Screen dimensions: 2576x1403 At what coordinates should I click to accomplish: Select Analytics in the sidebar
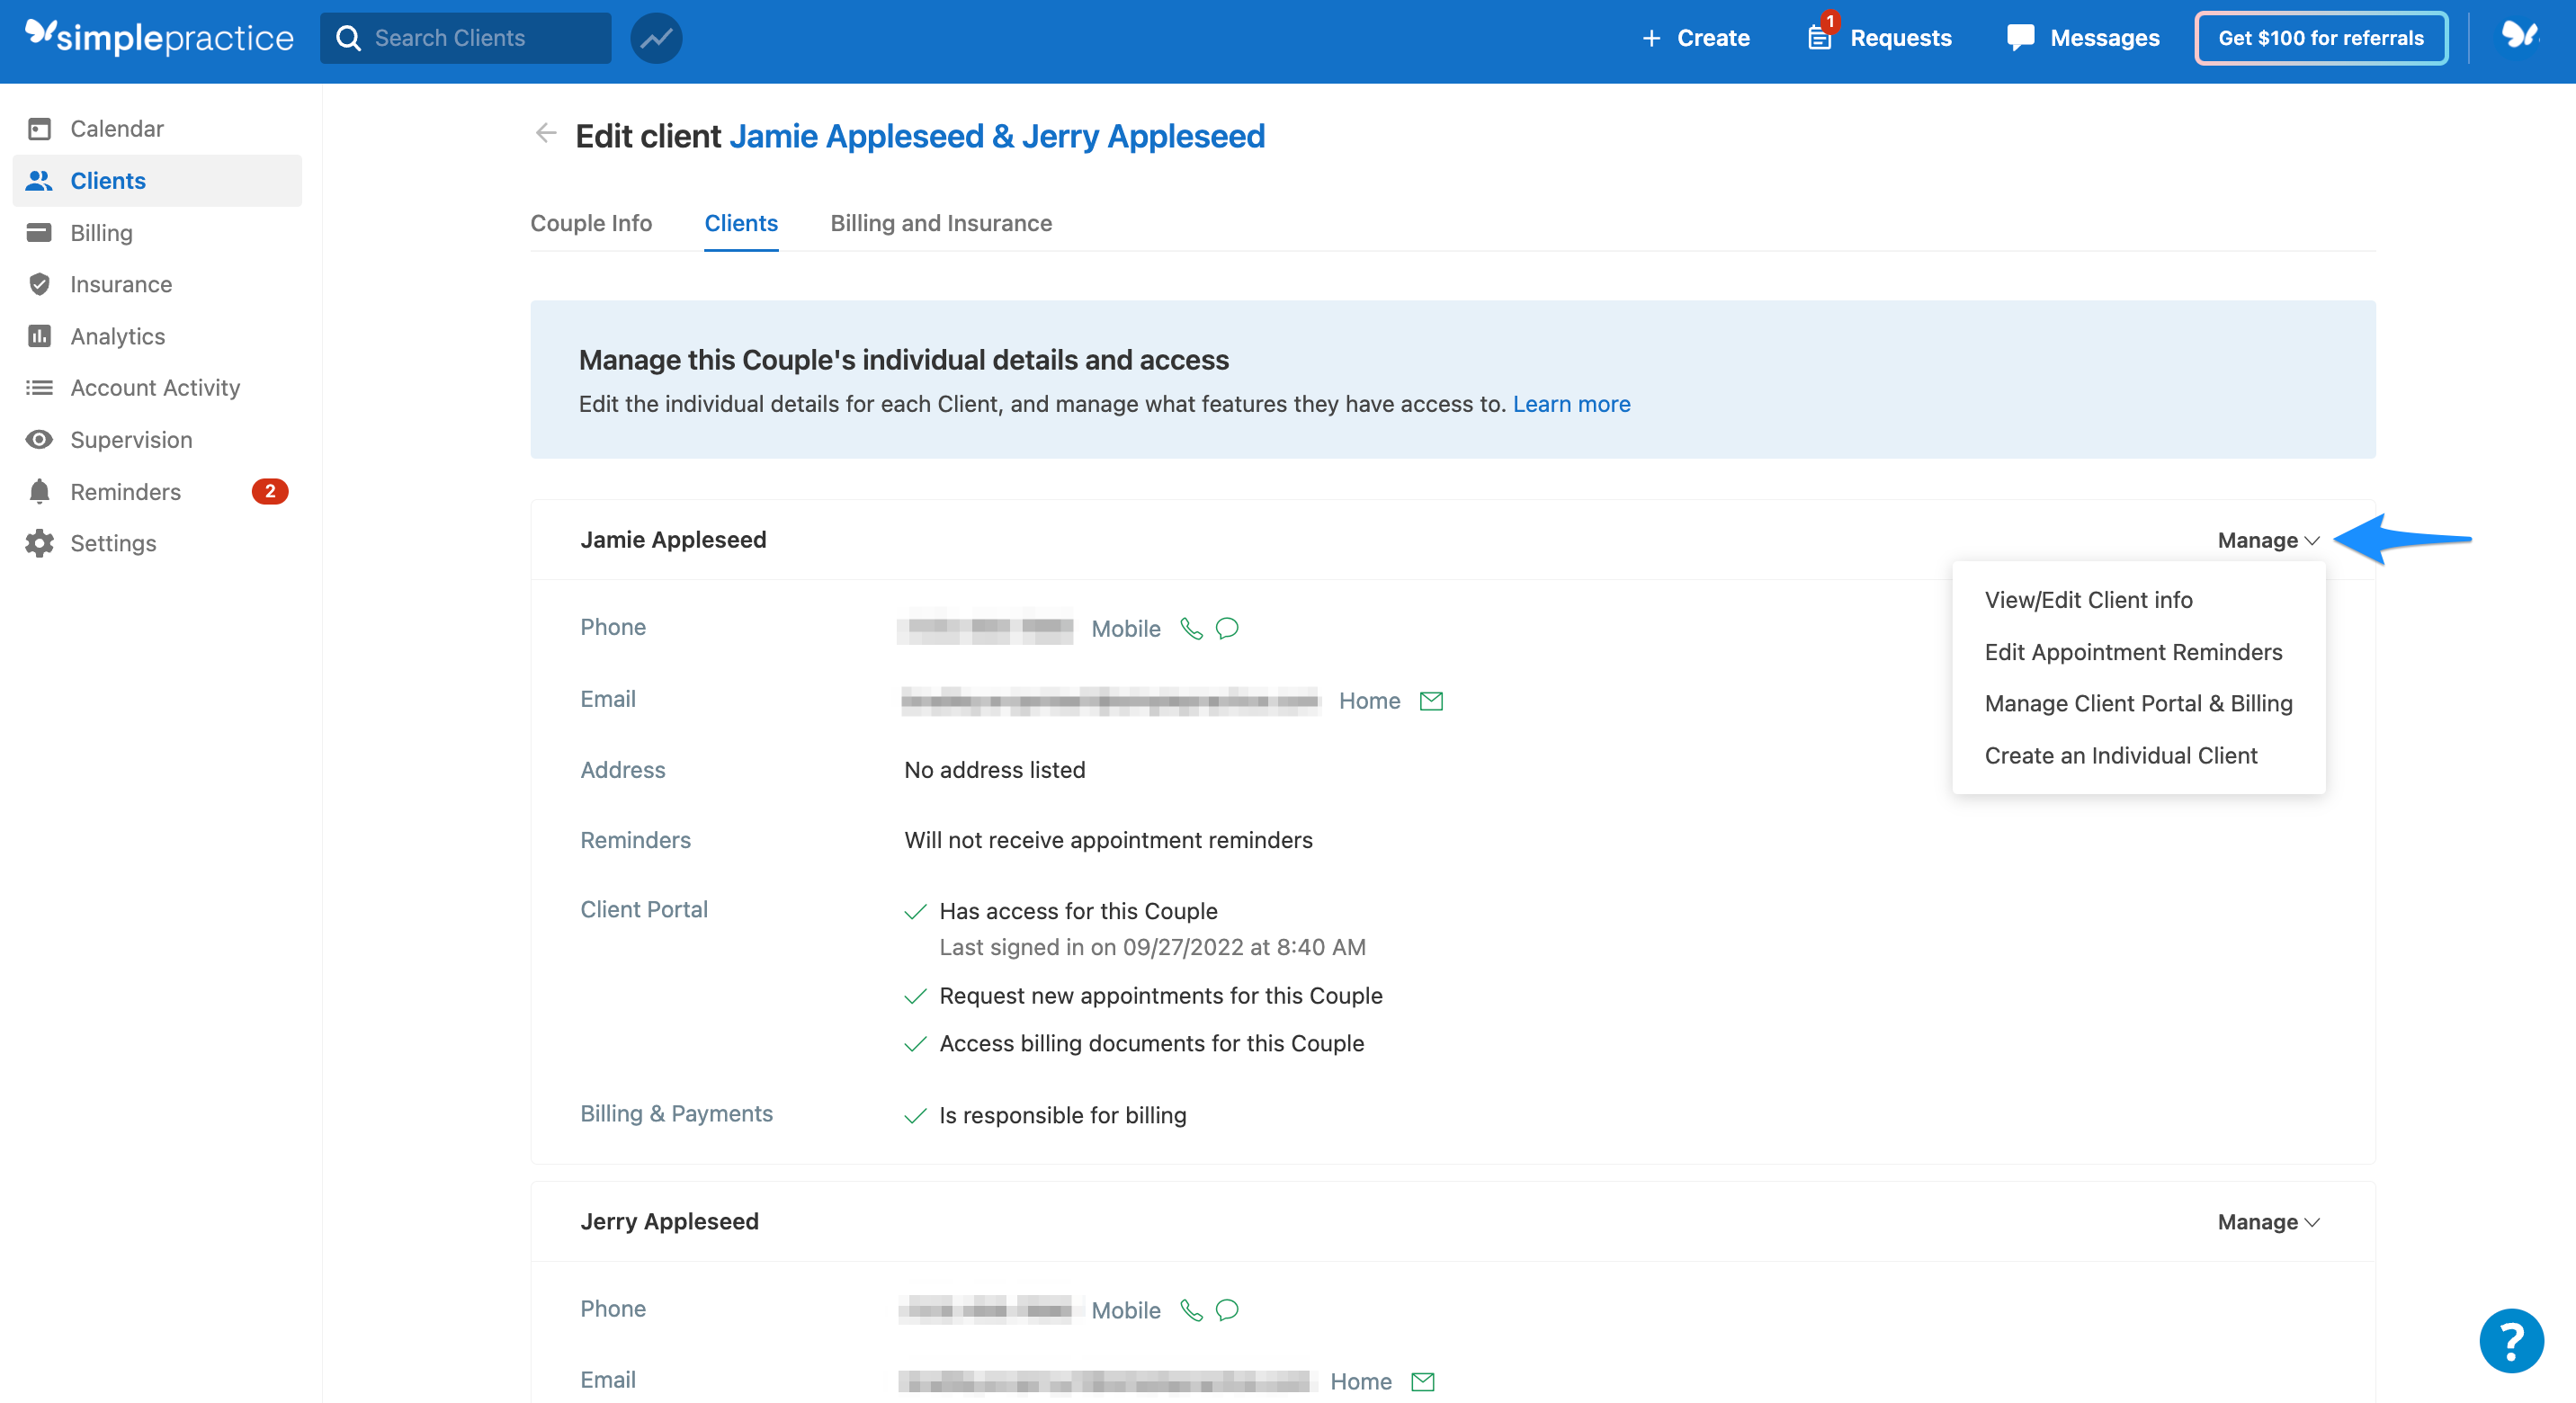[x=117, y=336]
